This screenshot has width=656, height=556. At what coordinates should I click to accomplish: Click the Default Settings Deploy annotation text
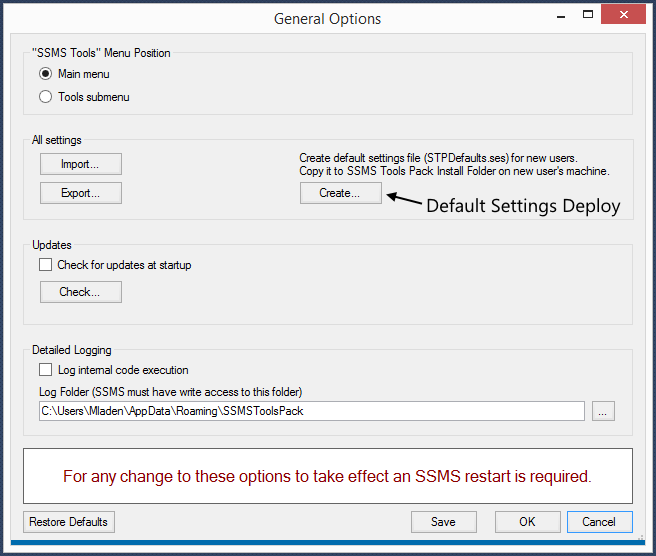point(523,206)
